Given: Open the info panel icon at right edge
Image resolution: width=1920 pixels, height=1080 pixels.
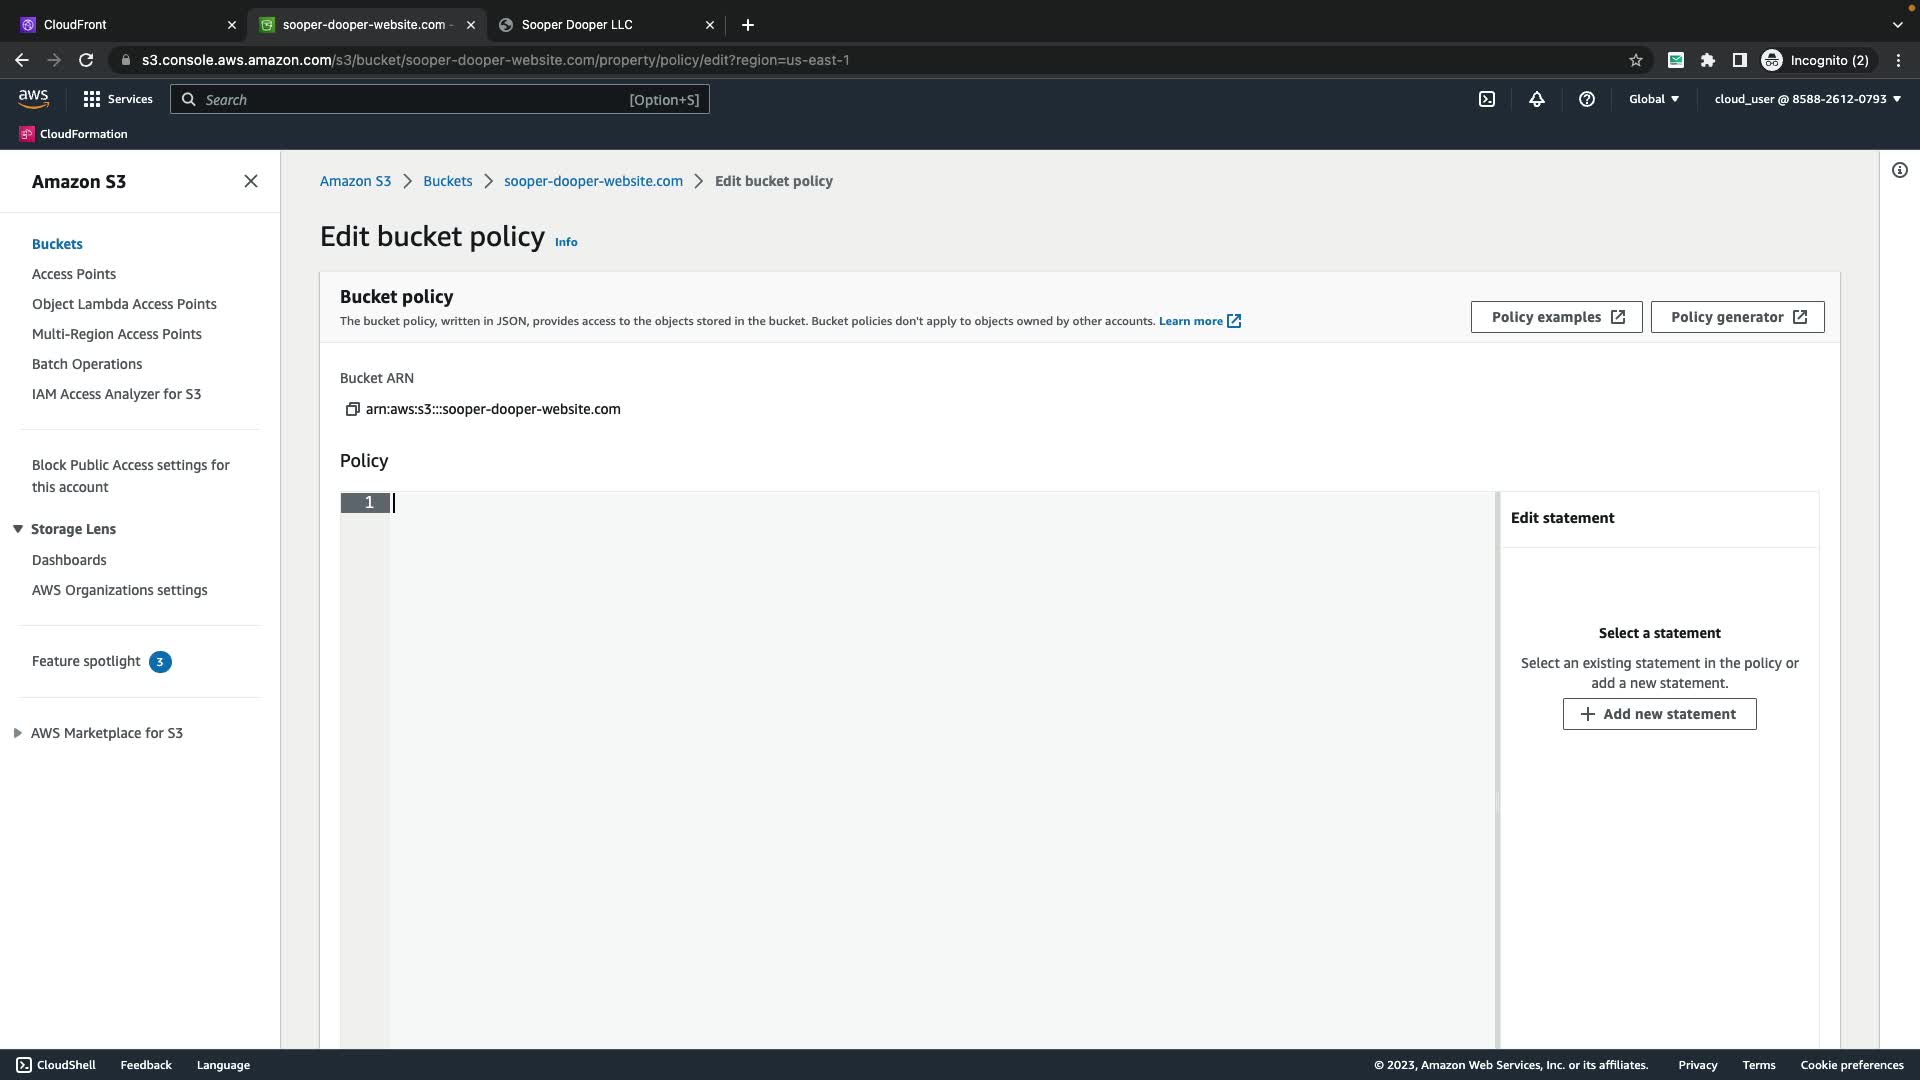Looking at the screenshot, I should pos(1900,170).
